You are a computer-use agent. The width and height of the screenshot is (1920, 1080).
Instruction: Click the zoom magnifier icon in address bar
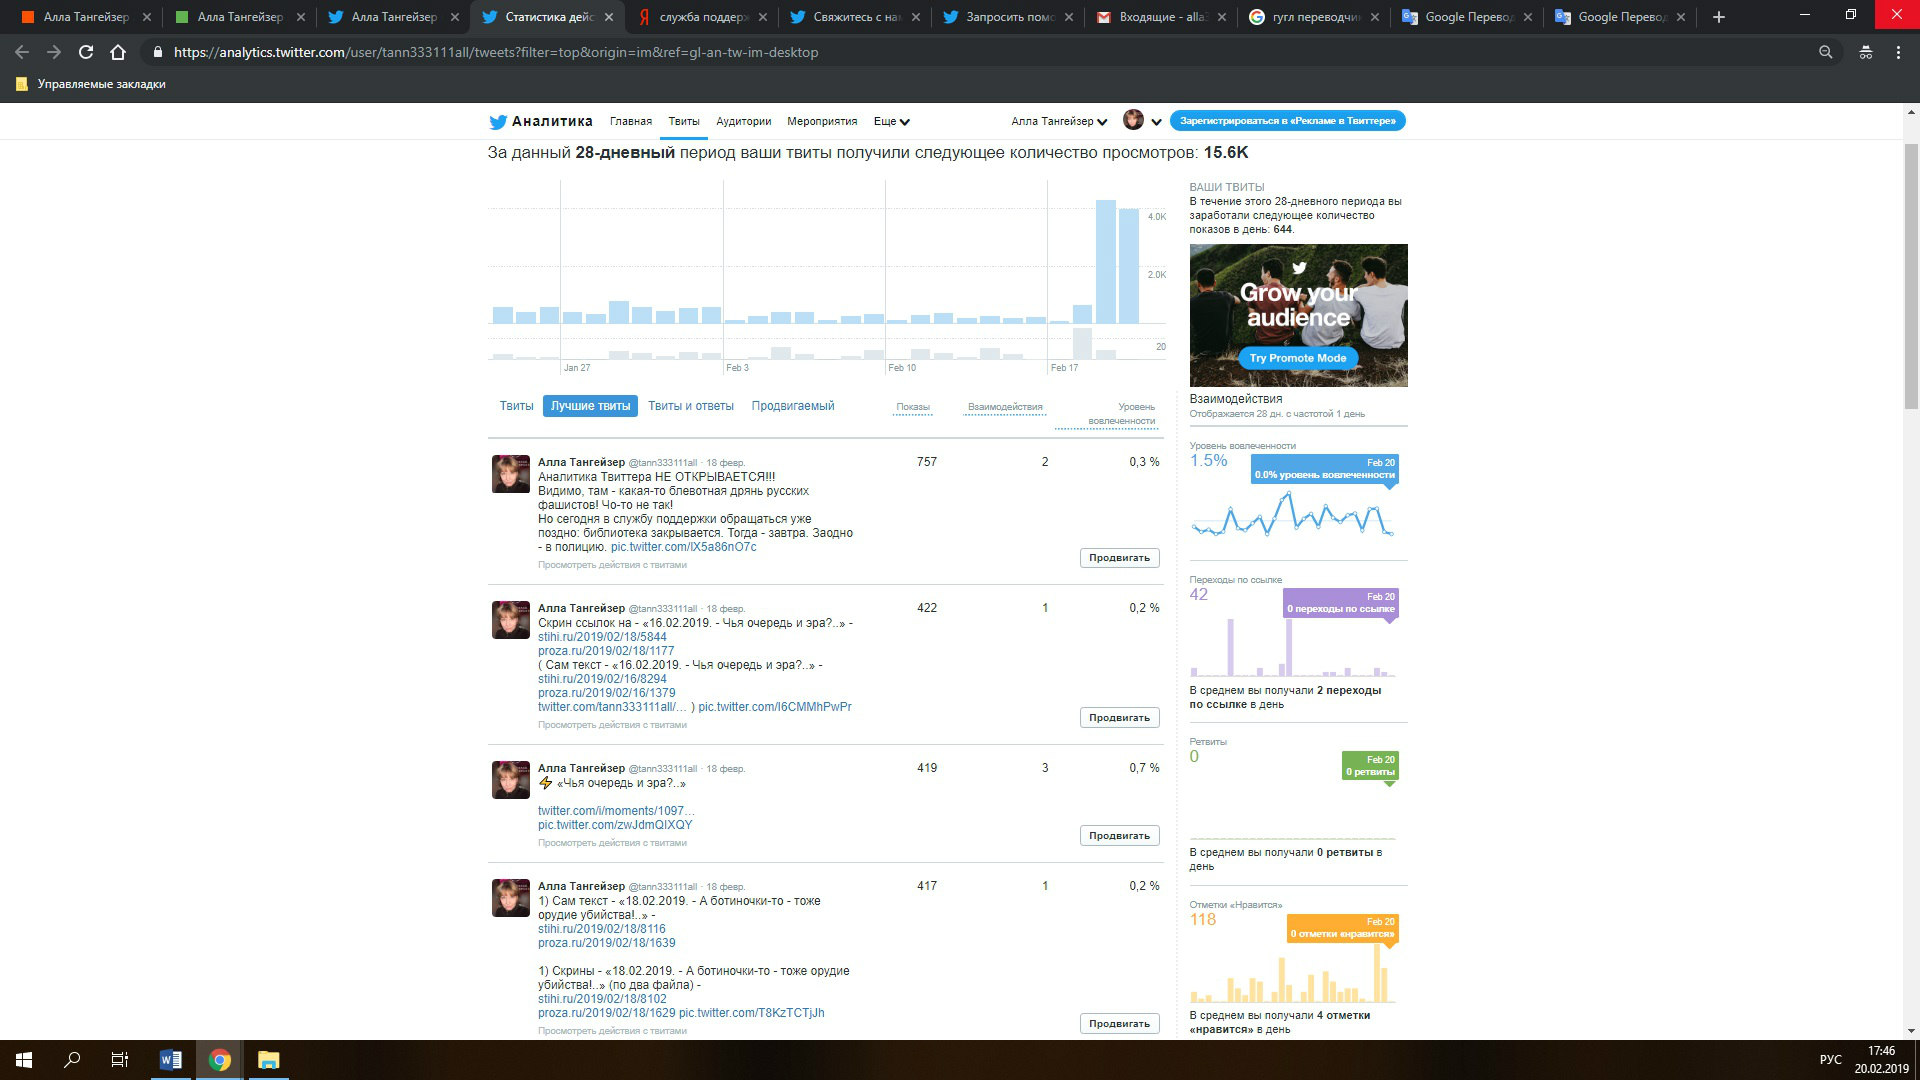1825,52
